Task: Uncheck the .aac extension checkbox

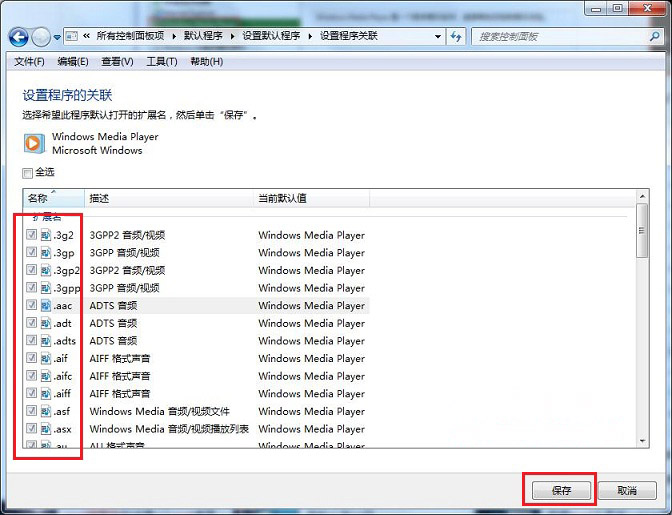Action: 31,305
